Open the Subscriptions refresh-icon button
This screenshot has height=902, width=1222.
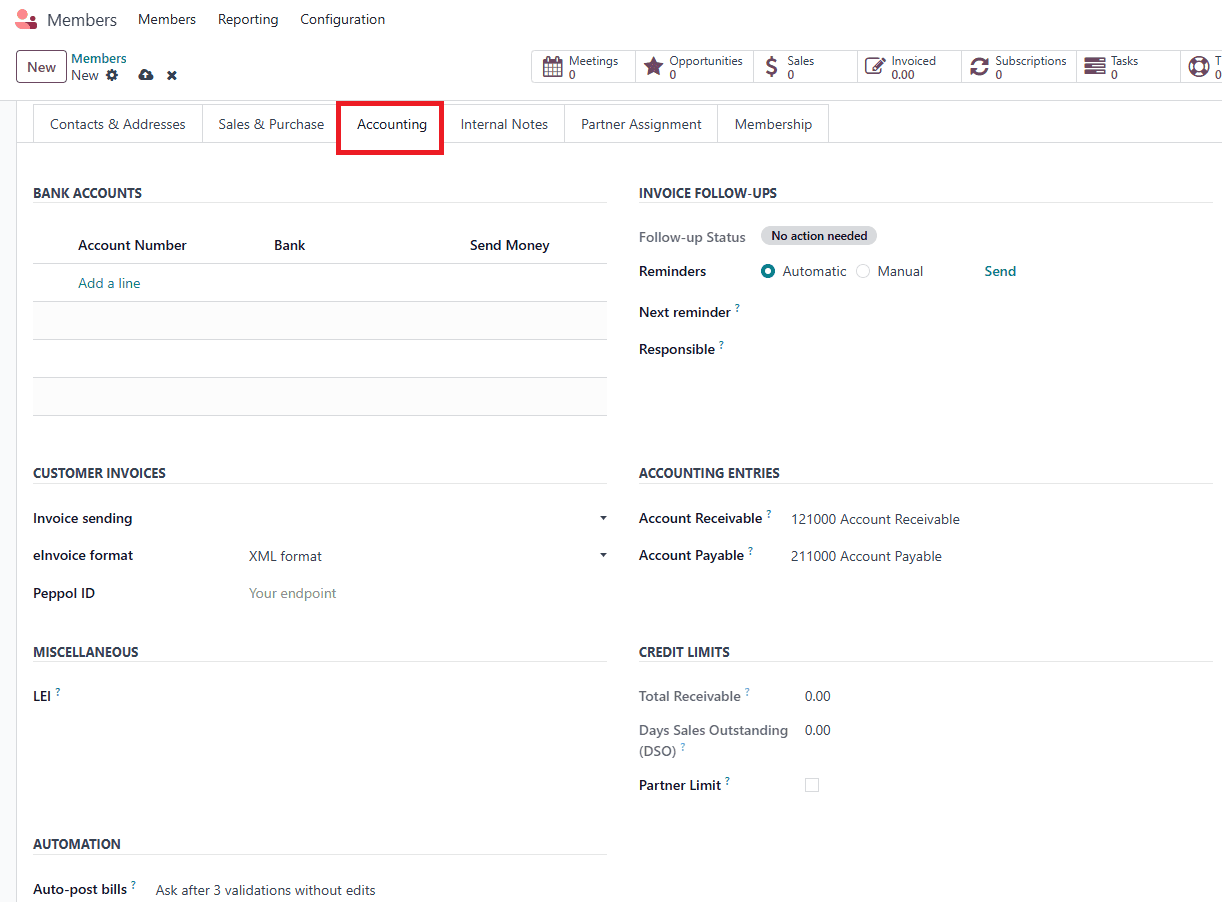tap(1019, 67)
